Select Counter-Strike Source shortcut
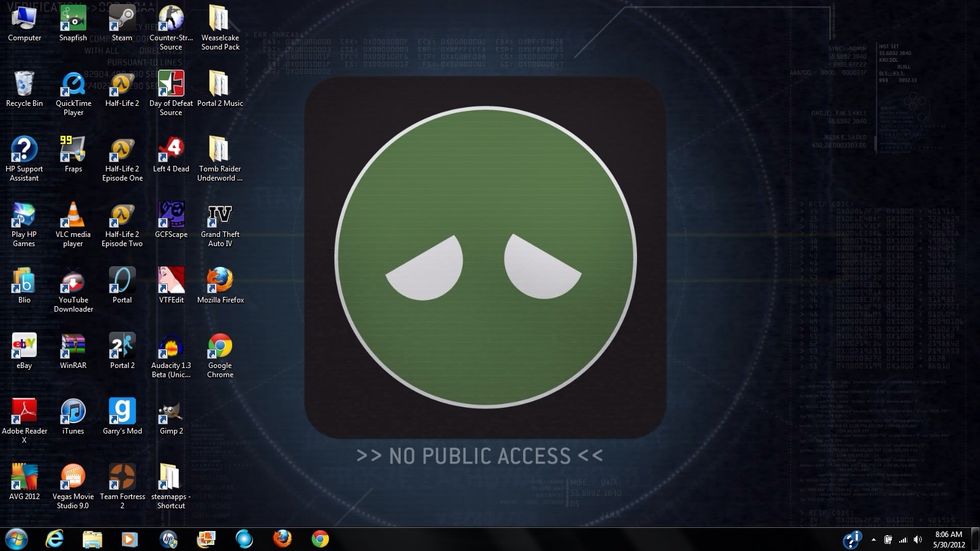This screenshot has width=980, height=551. 171,27
